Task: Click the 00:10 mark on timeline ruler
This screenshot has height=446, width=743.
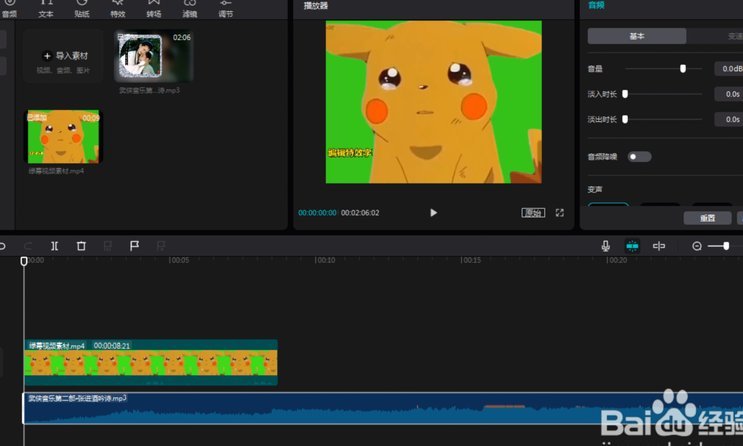Action: coord(325,260)
